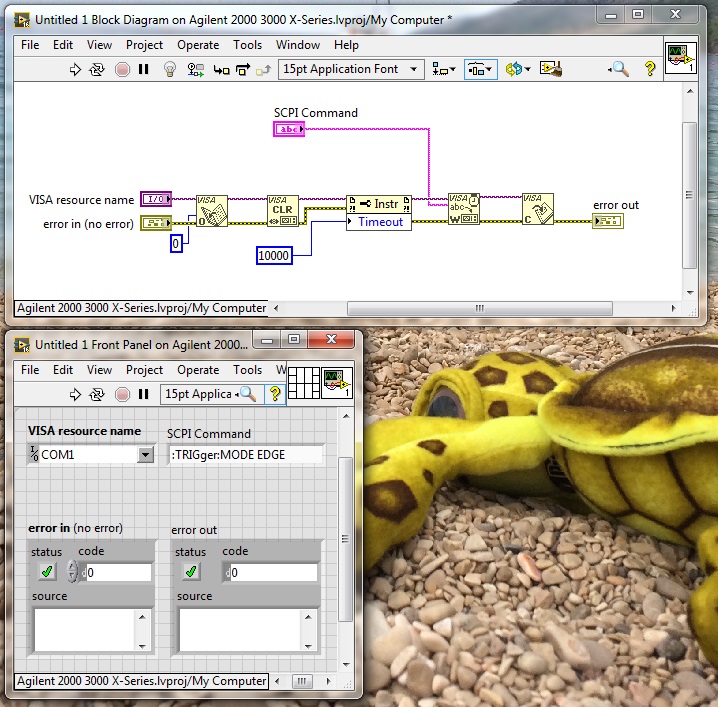This screenshot has height=707, width=718.
Task: Click error out status checkmark indicator
Action: 191,572
